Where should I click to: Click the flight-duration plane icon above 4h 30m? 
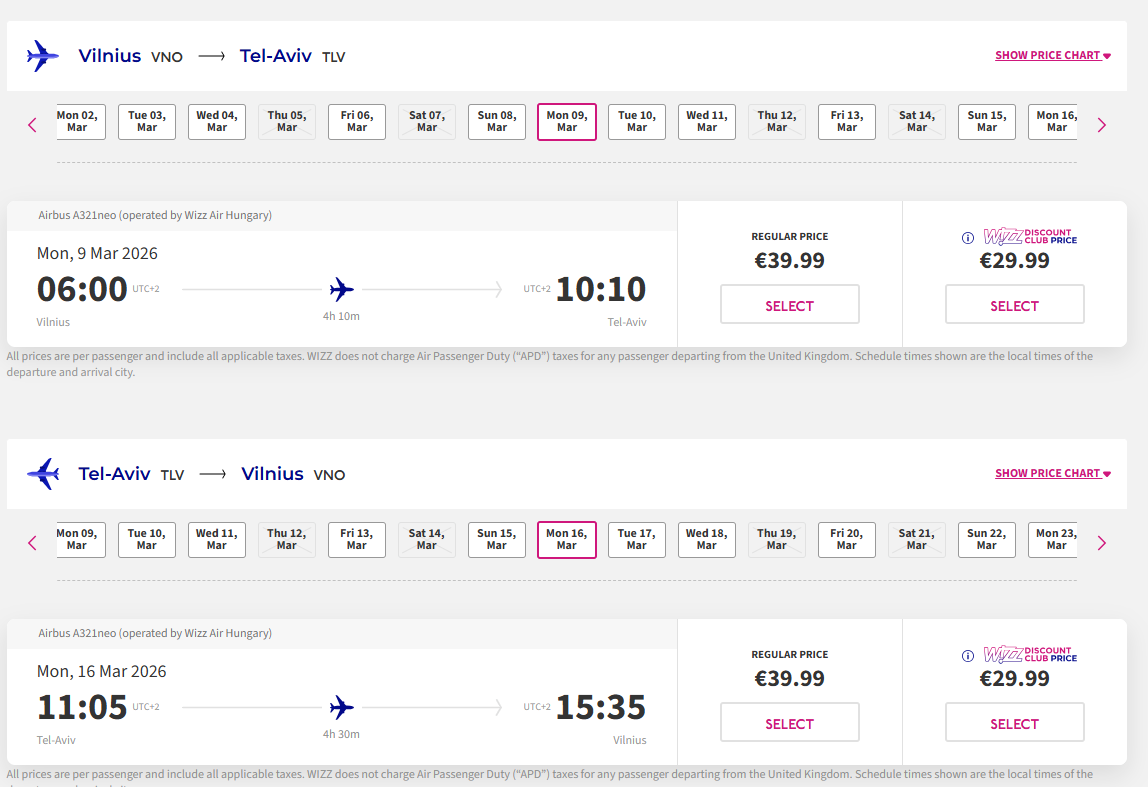point(342,708)
